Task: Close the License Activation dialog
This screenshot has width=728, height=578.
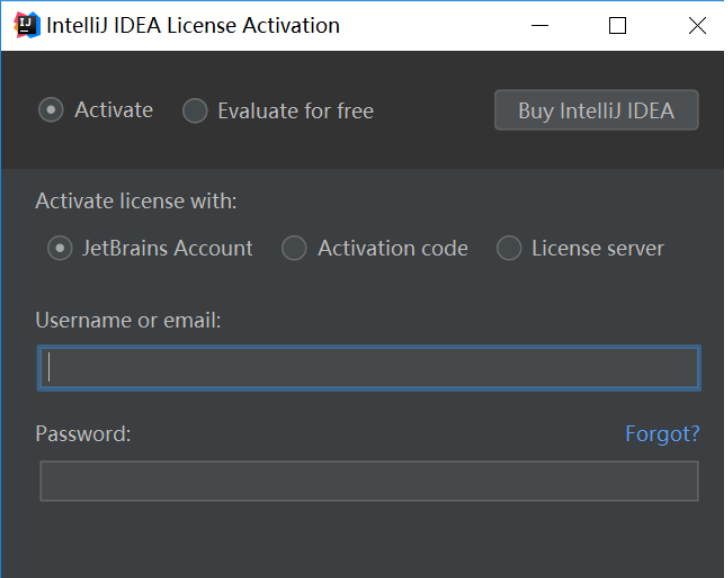Action: (x=697, y=26)
